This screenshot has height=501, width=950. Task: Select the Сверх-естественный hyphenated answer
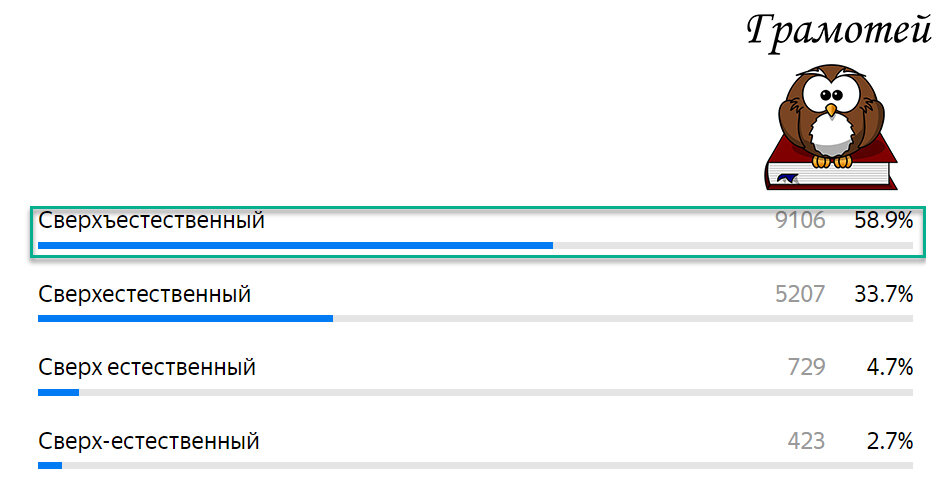click(x=149, y=441)
